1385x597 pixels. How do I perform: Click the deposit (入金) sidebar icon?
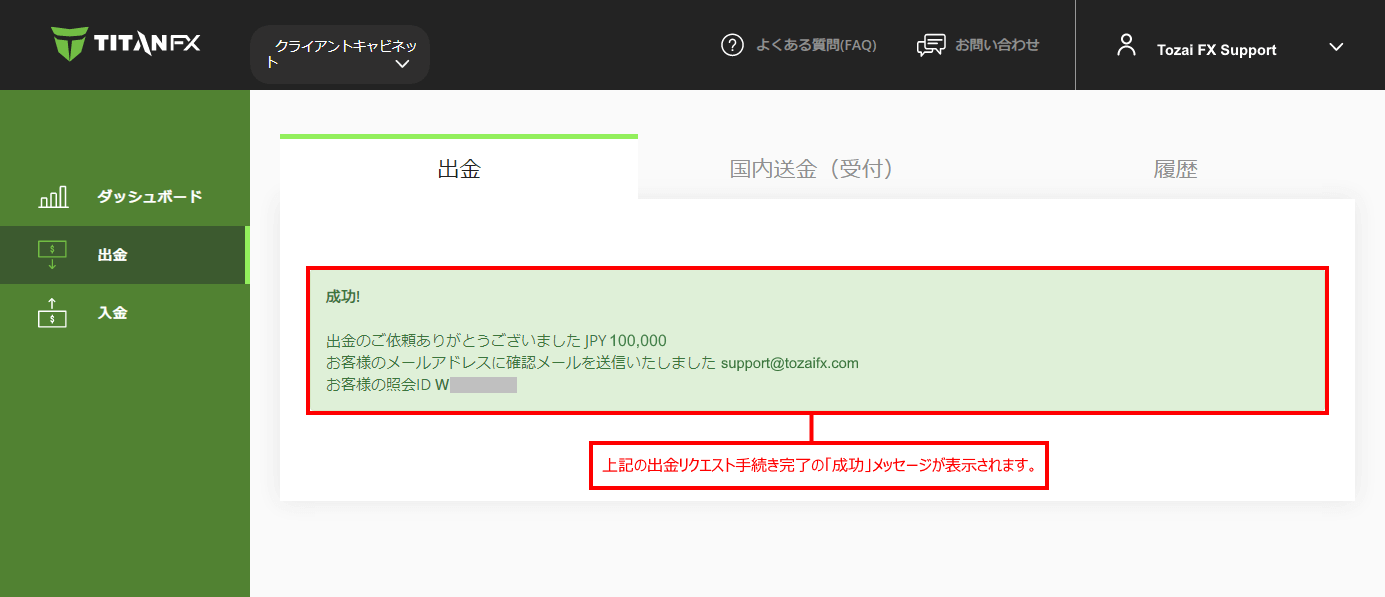[51, 312]
